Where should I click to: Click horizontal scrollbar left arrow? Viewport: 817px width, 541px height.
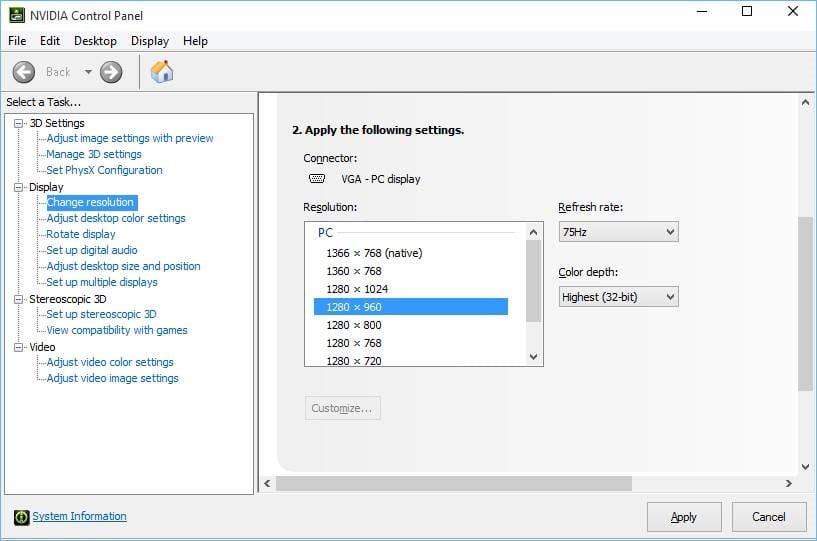point(267,484)
